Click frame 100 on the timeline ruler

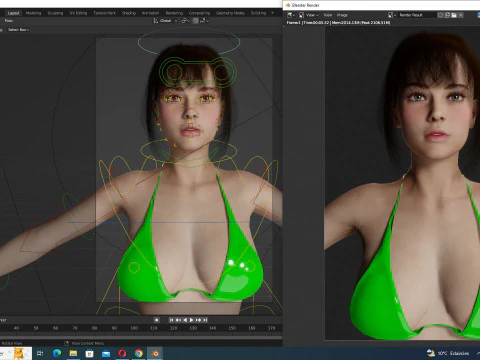134,328
